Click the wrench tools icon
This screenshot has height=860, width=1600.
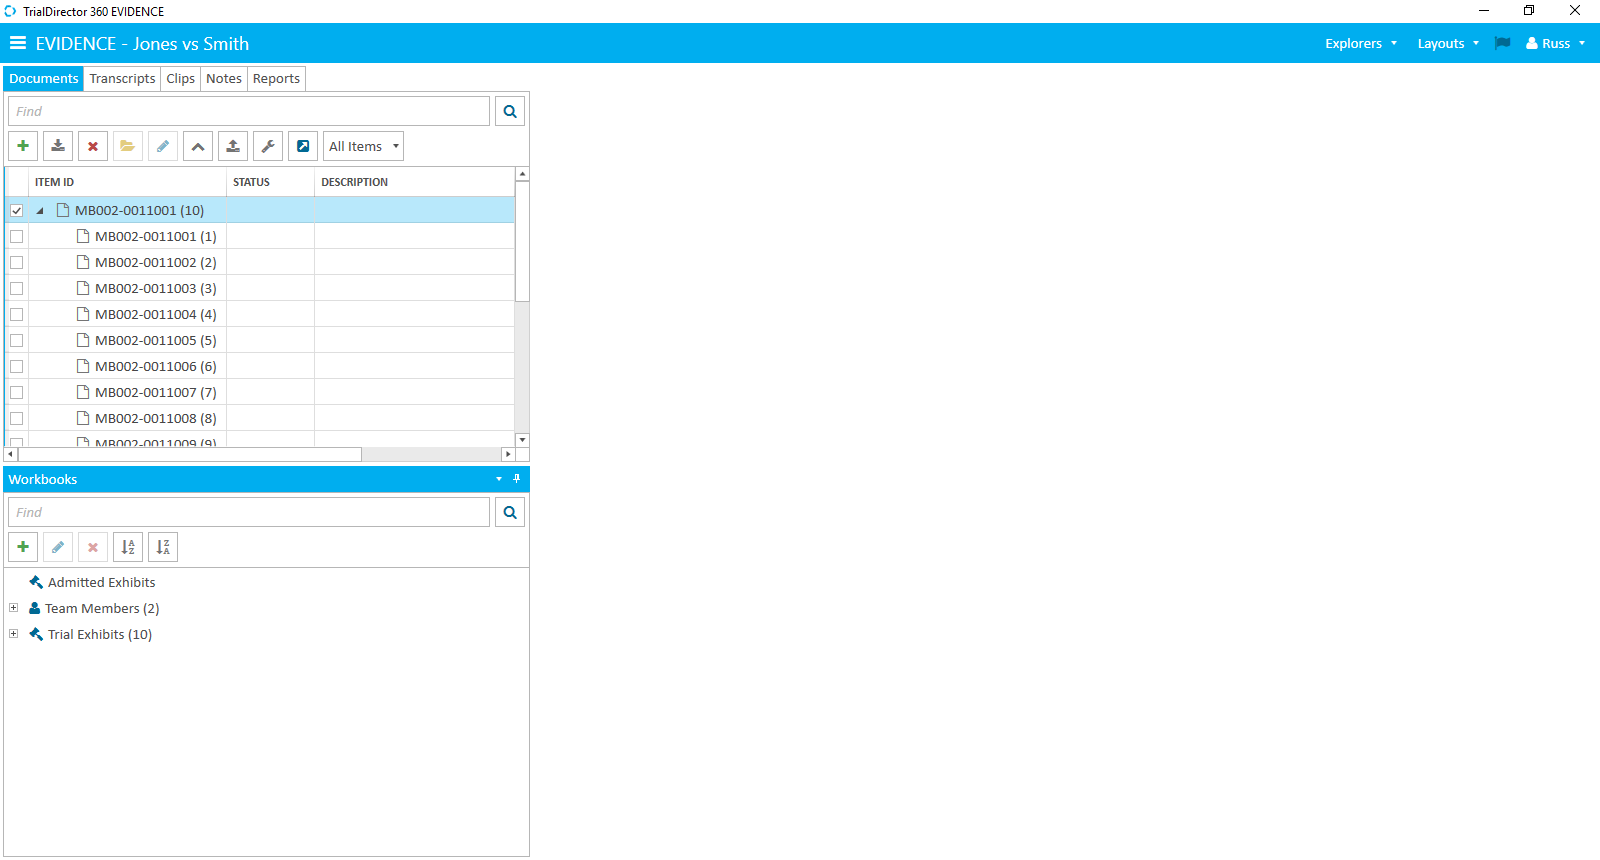pyautogui.click(x=268, y=146)
